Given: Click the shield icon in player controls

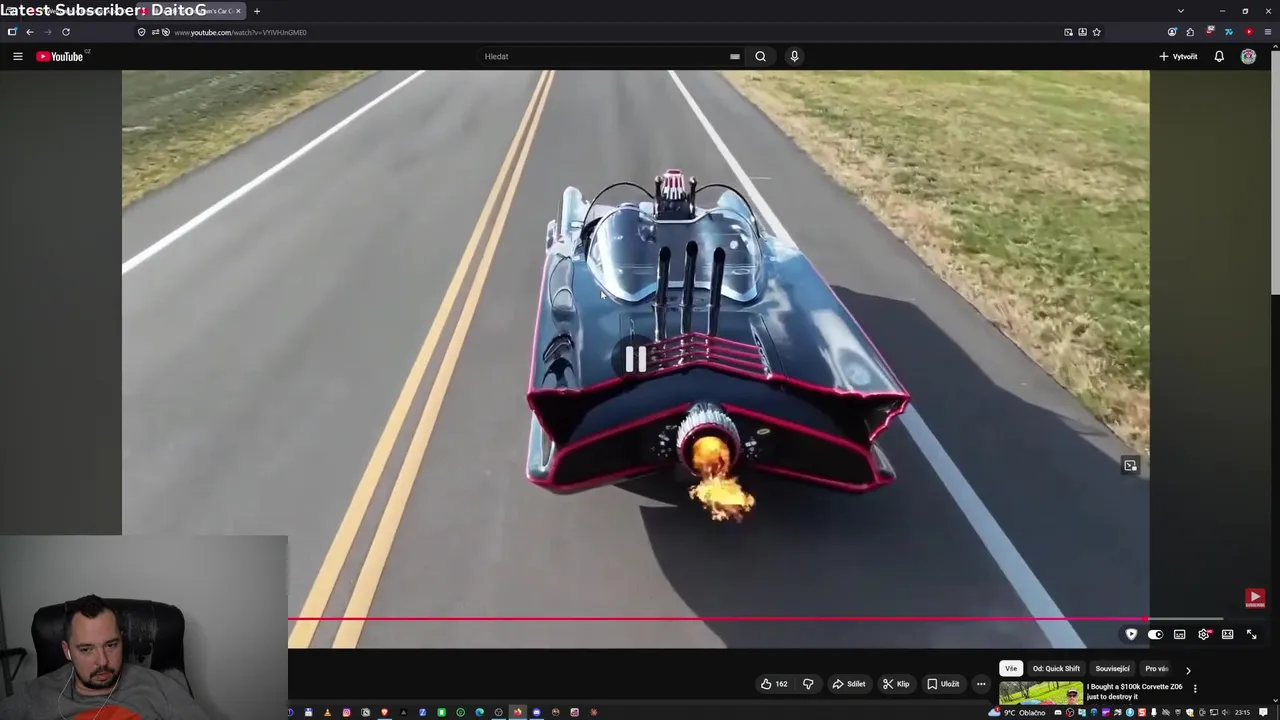Looking at the screenshot, I should (1131, 634).
